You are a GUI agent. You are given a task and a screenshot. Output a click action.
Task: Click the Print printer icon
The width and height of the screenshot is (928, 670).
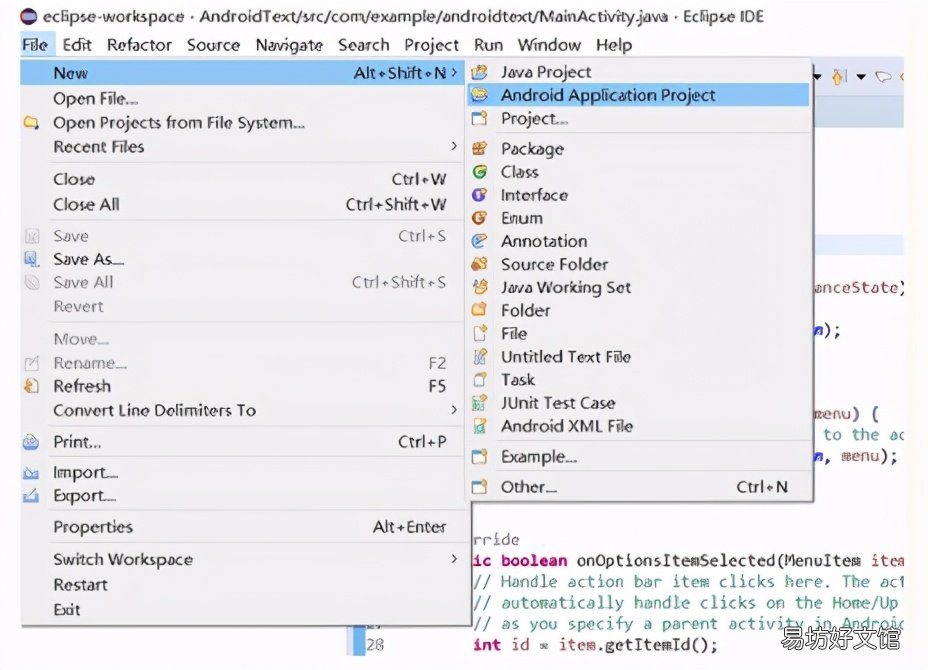[x=31, y=442]
